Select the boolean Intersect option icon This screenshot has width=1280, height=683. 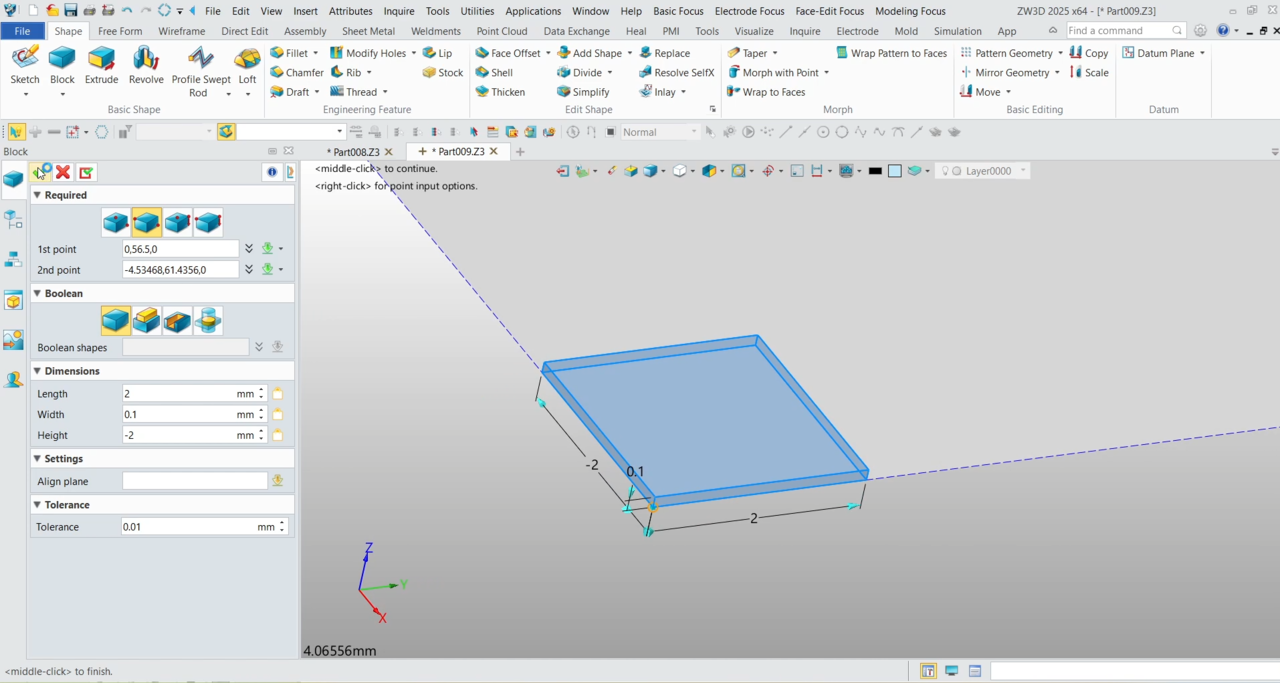(x=208, y=320)
